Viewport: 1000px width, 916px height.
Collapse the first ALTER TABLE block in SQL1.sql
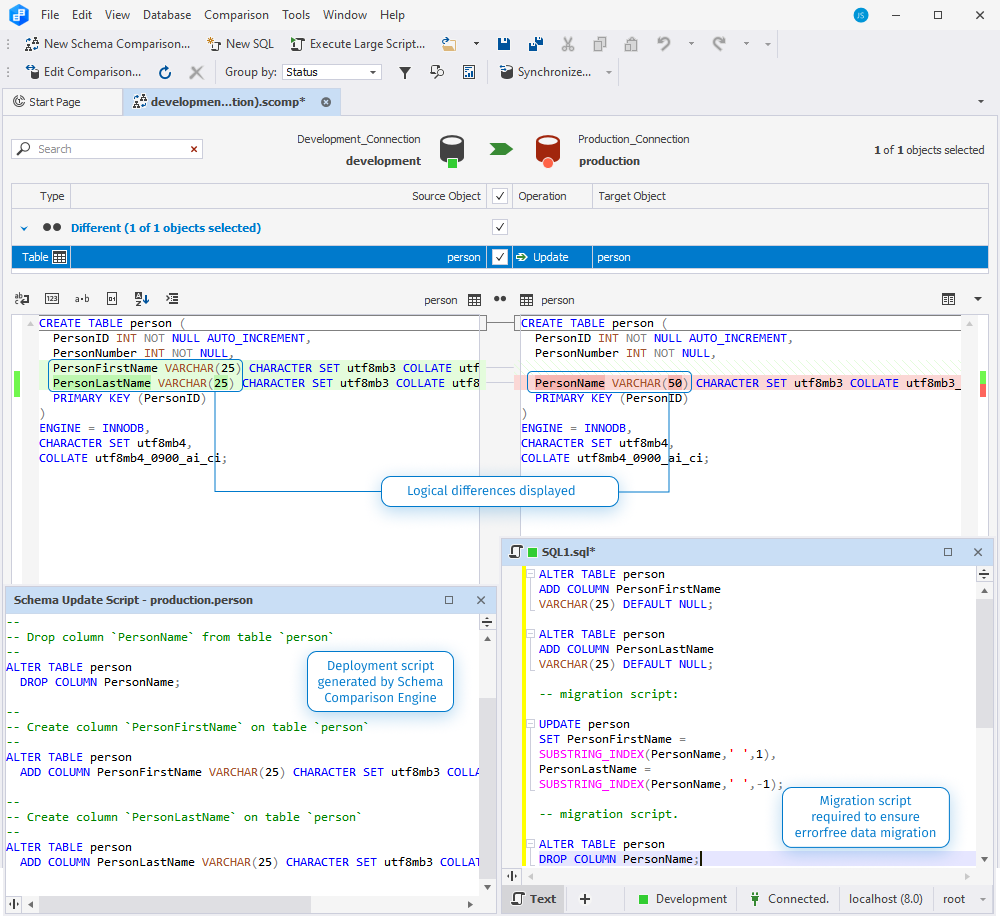click(x=530, y=574)
